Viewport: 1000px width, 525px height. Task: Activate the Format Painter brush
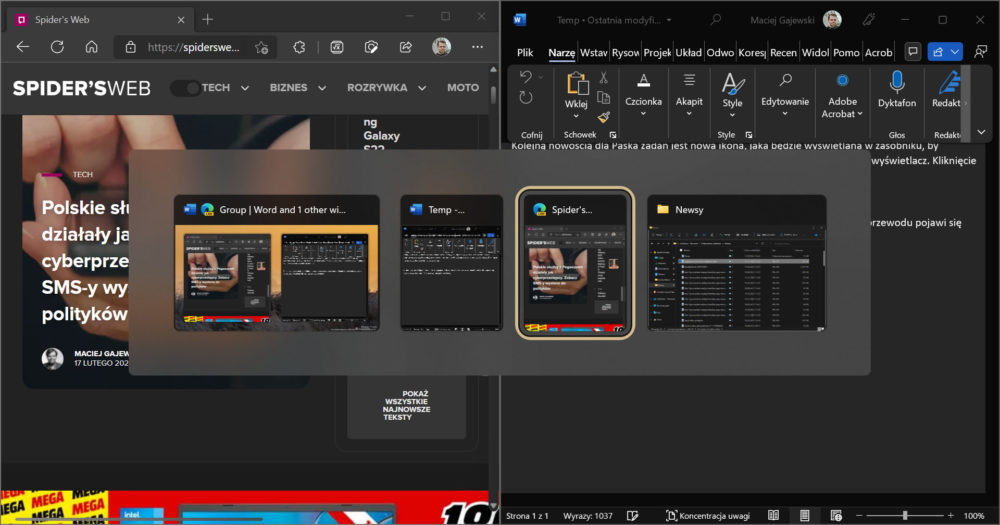tap(603, 117)
